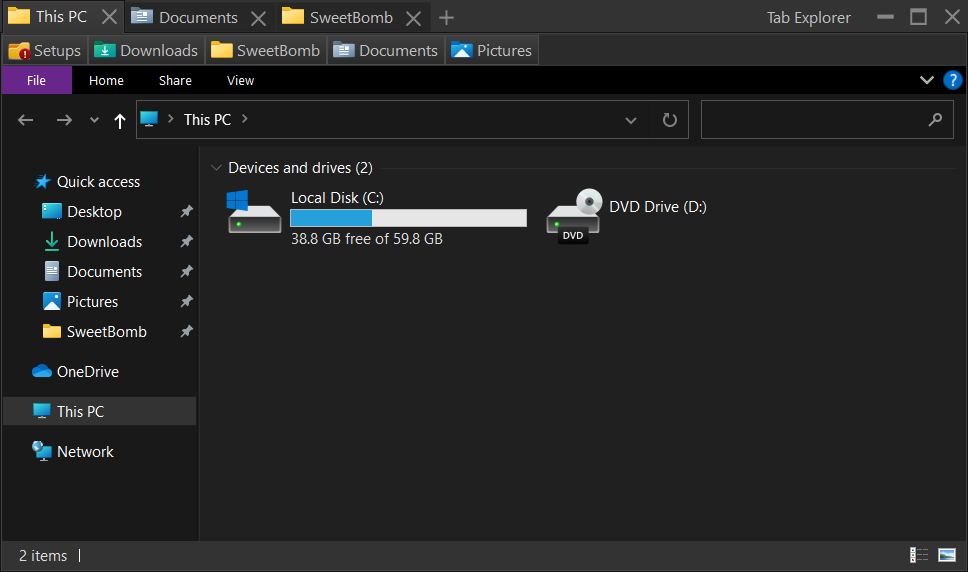Show recent locations dropdown
Image resolution: width=968 pixels, height=572 pixels.
click(x=94, y=120)
